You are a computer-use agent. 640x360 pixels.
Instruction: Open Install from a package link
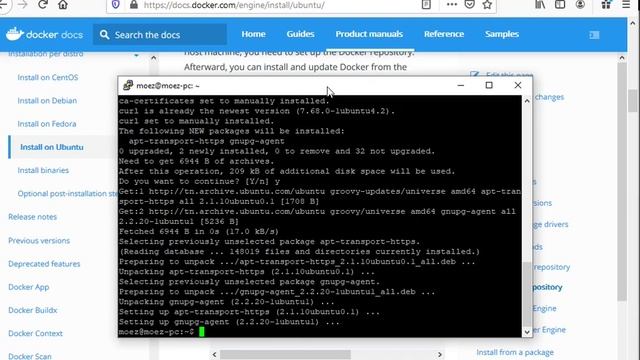pyautogui.click(x=515, y=352)
